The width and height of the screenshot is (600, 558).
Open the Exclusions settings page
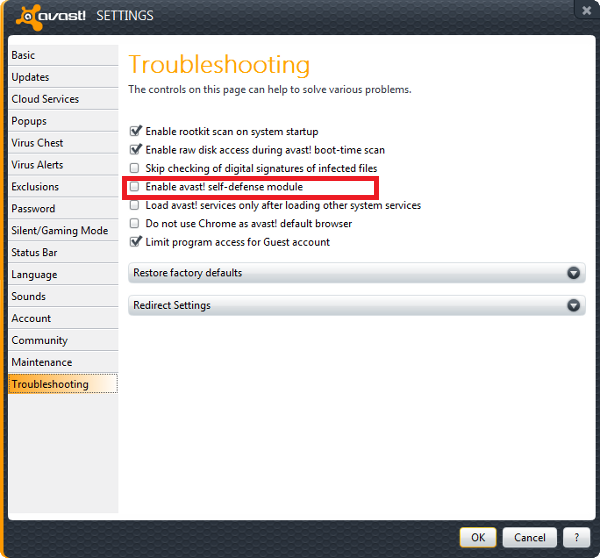(63, 187)
